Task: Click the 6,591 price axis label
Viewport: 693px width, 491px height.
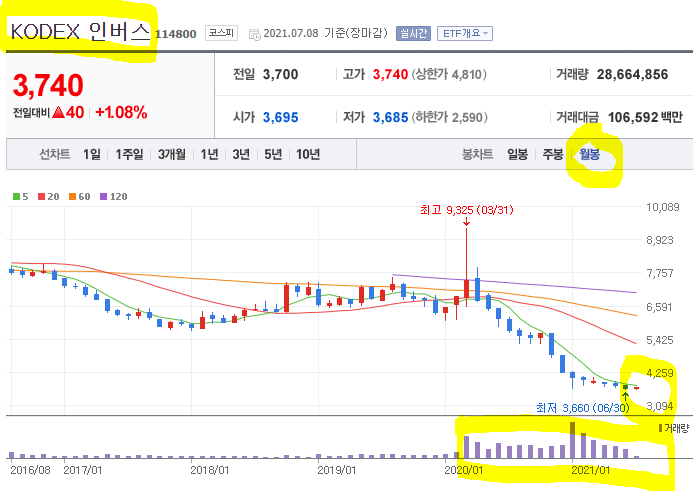Action: point(660,307)
